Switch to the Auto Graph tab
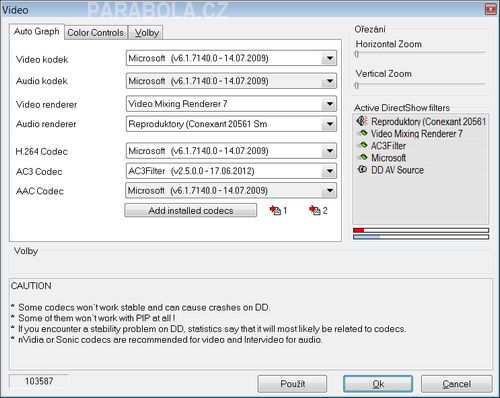500x398 pixels. (37, 32)
